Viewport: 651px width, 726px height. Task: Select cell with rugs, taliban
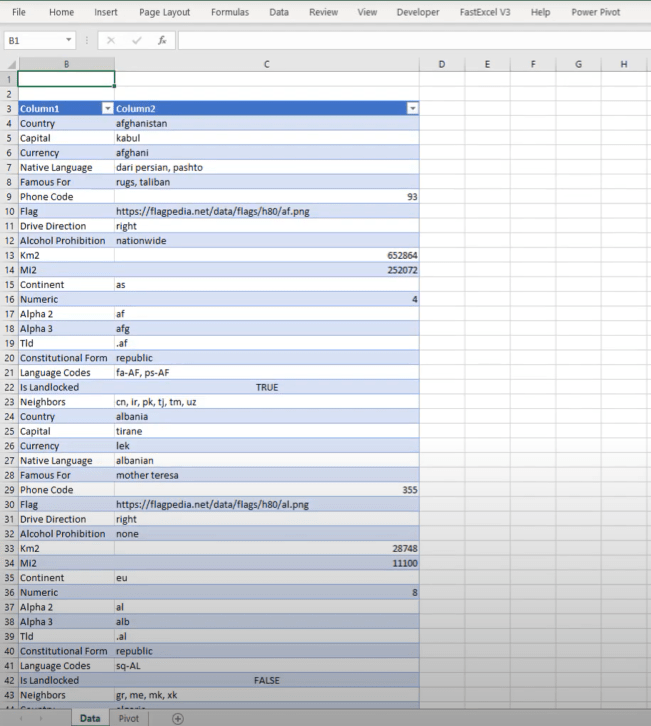coord(267,182)
